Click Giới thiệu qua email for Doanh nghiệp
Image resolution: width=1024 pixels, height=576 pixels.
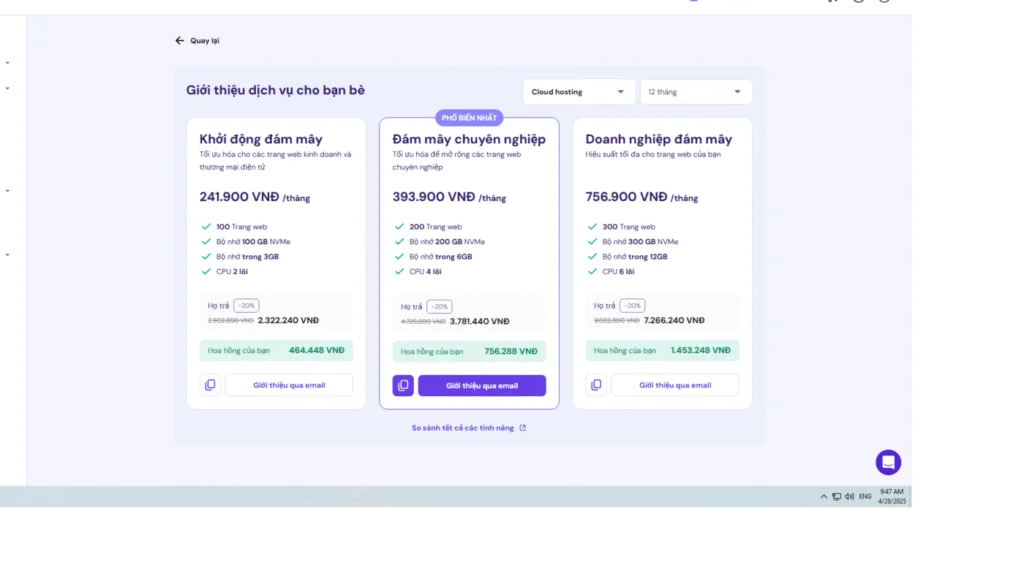675,385
